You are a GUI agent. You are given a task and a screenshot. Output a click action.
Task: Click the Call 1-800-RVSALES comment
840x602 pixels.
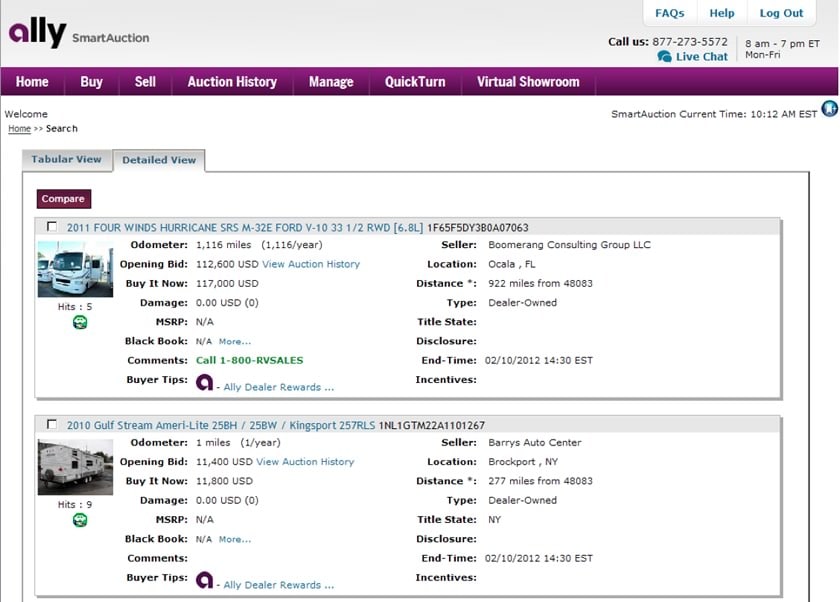pos(250,360)
